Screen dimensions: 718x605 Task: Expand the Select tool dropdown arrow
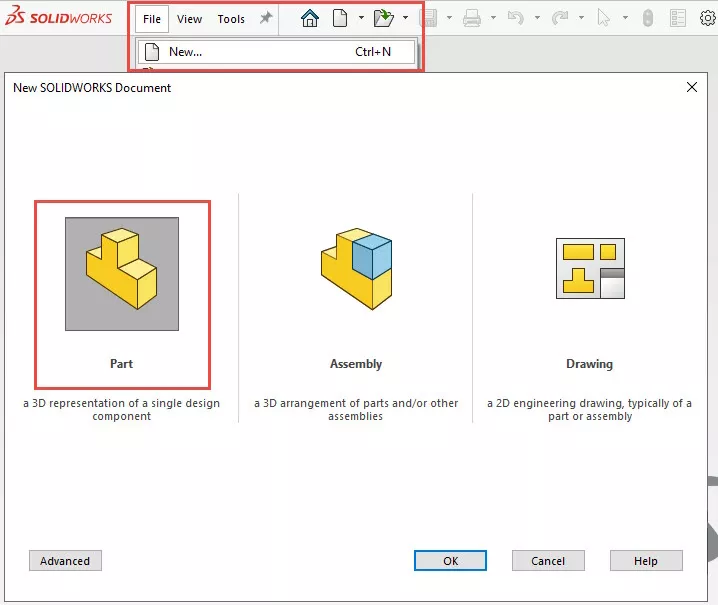point(625,18)
